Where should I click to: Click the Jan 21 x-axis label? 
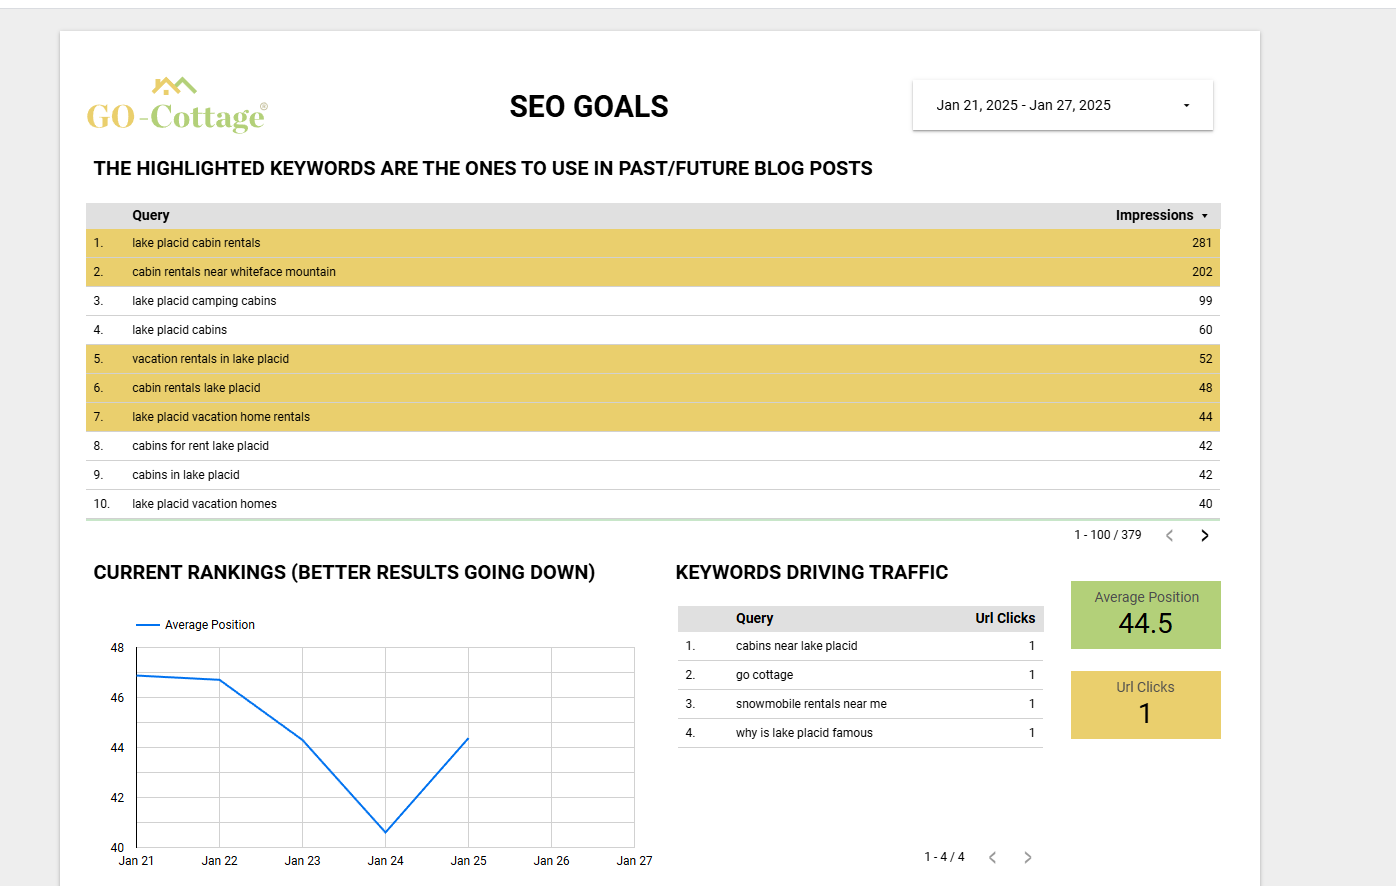click(x=136, y=861)
